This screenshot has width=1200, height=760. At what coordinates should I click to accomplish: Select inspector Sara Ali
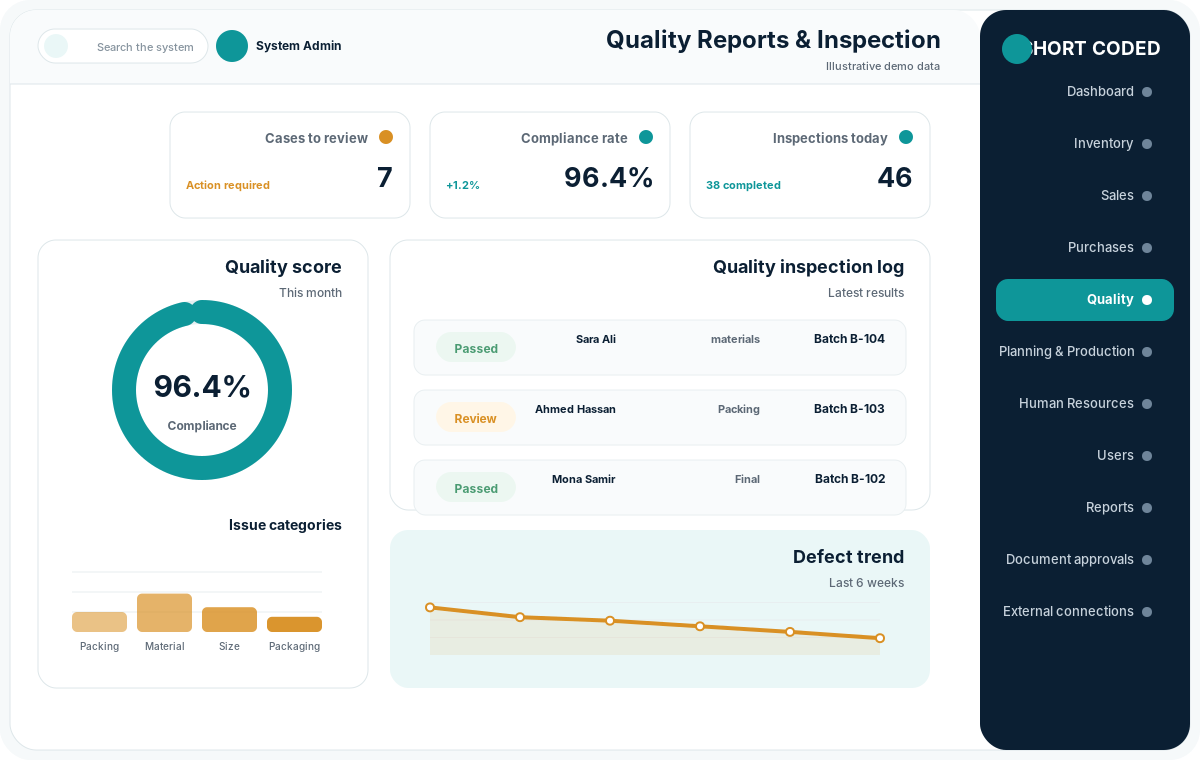596,339
